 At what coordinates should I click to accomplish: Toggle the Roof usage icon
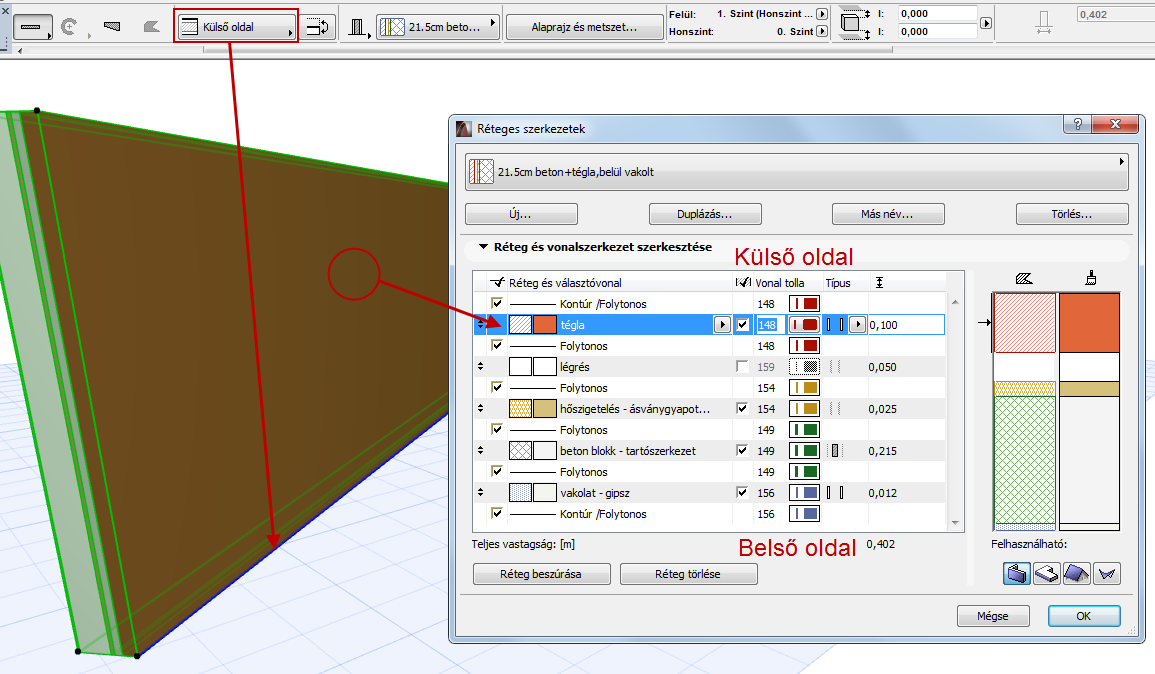click(1077, 574)
